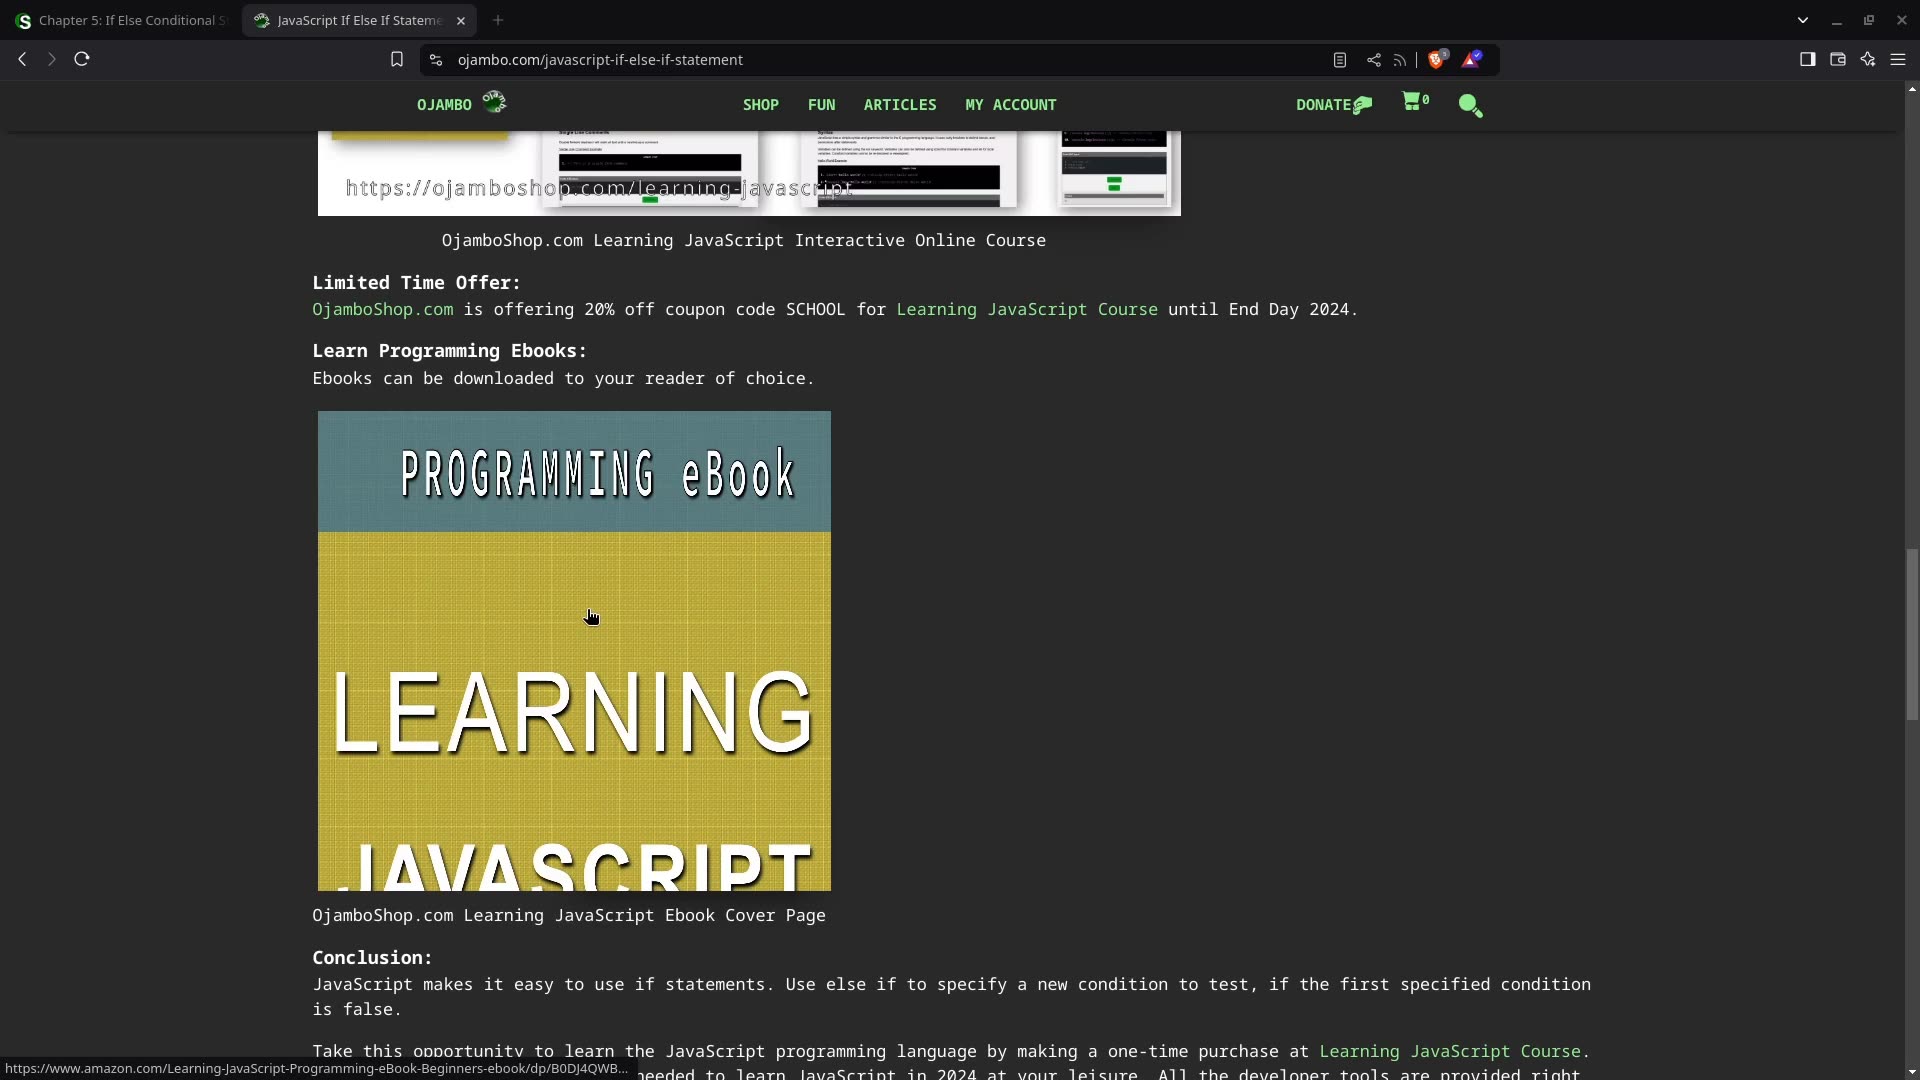Click the address bar URL field
This screenshot has height=1080, width=1920.
tap(880, 60)
